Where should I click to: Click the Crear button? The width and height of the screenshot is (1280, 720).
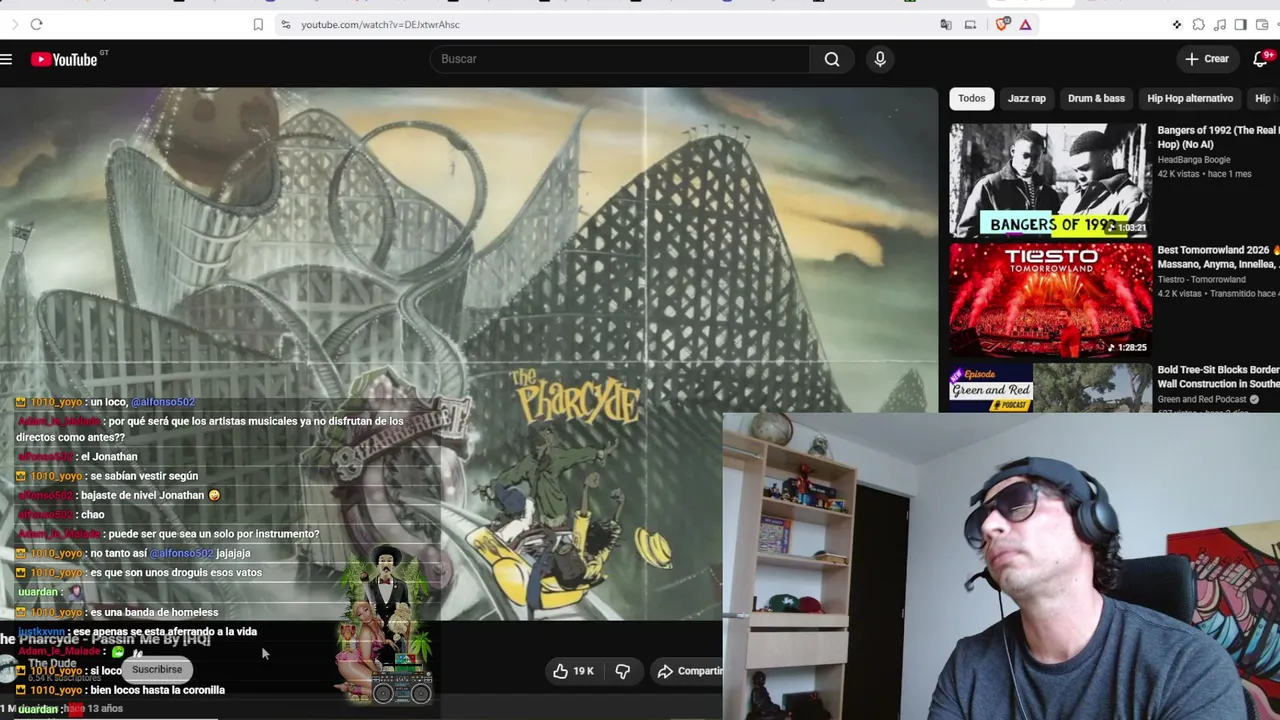point(1207,59)
